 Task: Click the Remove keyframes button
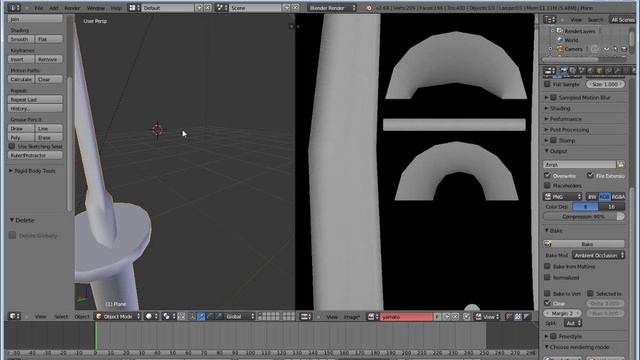49,59
